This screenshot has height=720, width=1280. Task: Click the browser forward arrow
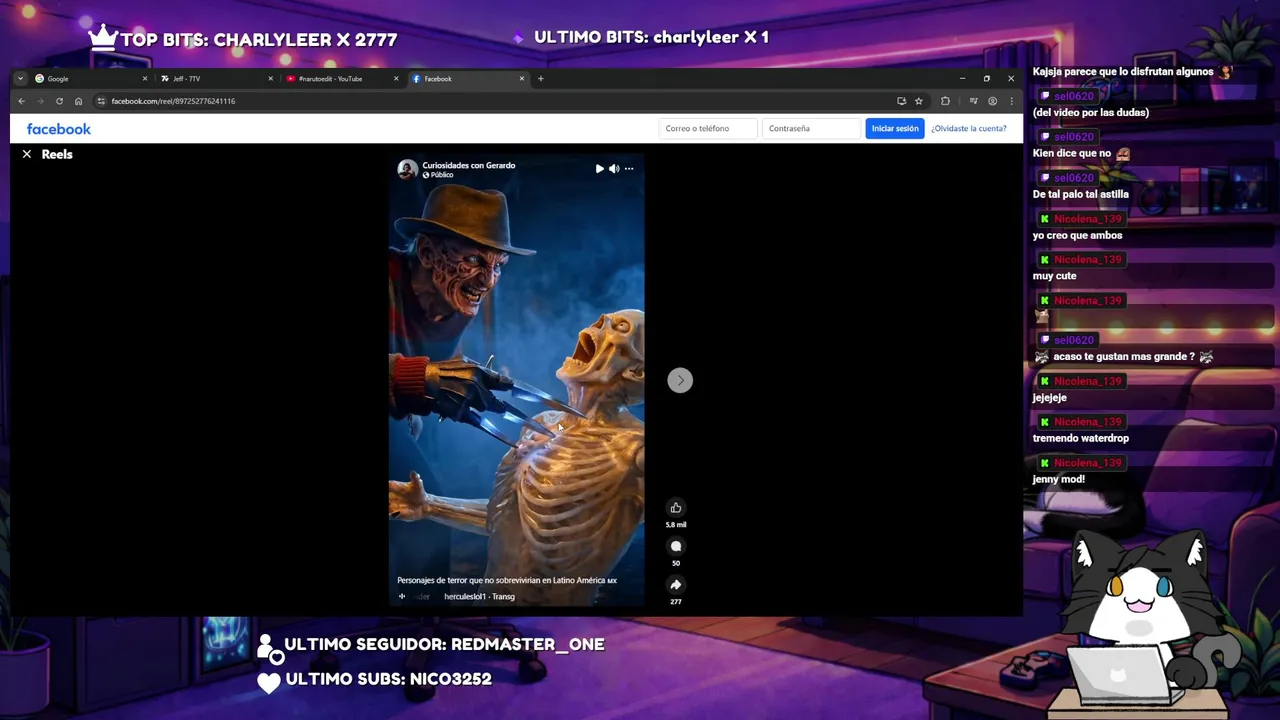40,101
